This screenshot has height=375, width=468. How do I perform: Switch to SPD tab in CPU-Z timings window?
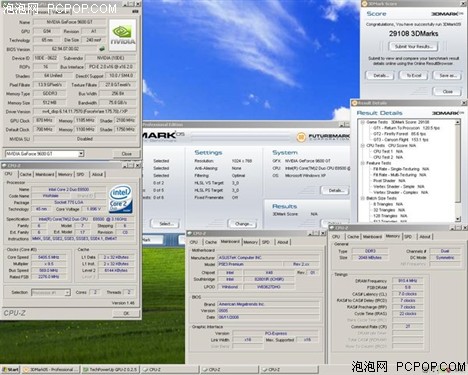[x=408, y=236]
